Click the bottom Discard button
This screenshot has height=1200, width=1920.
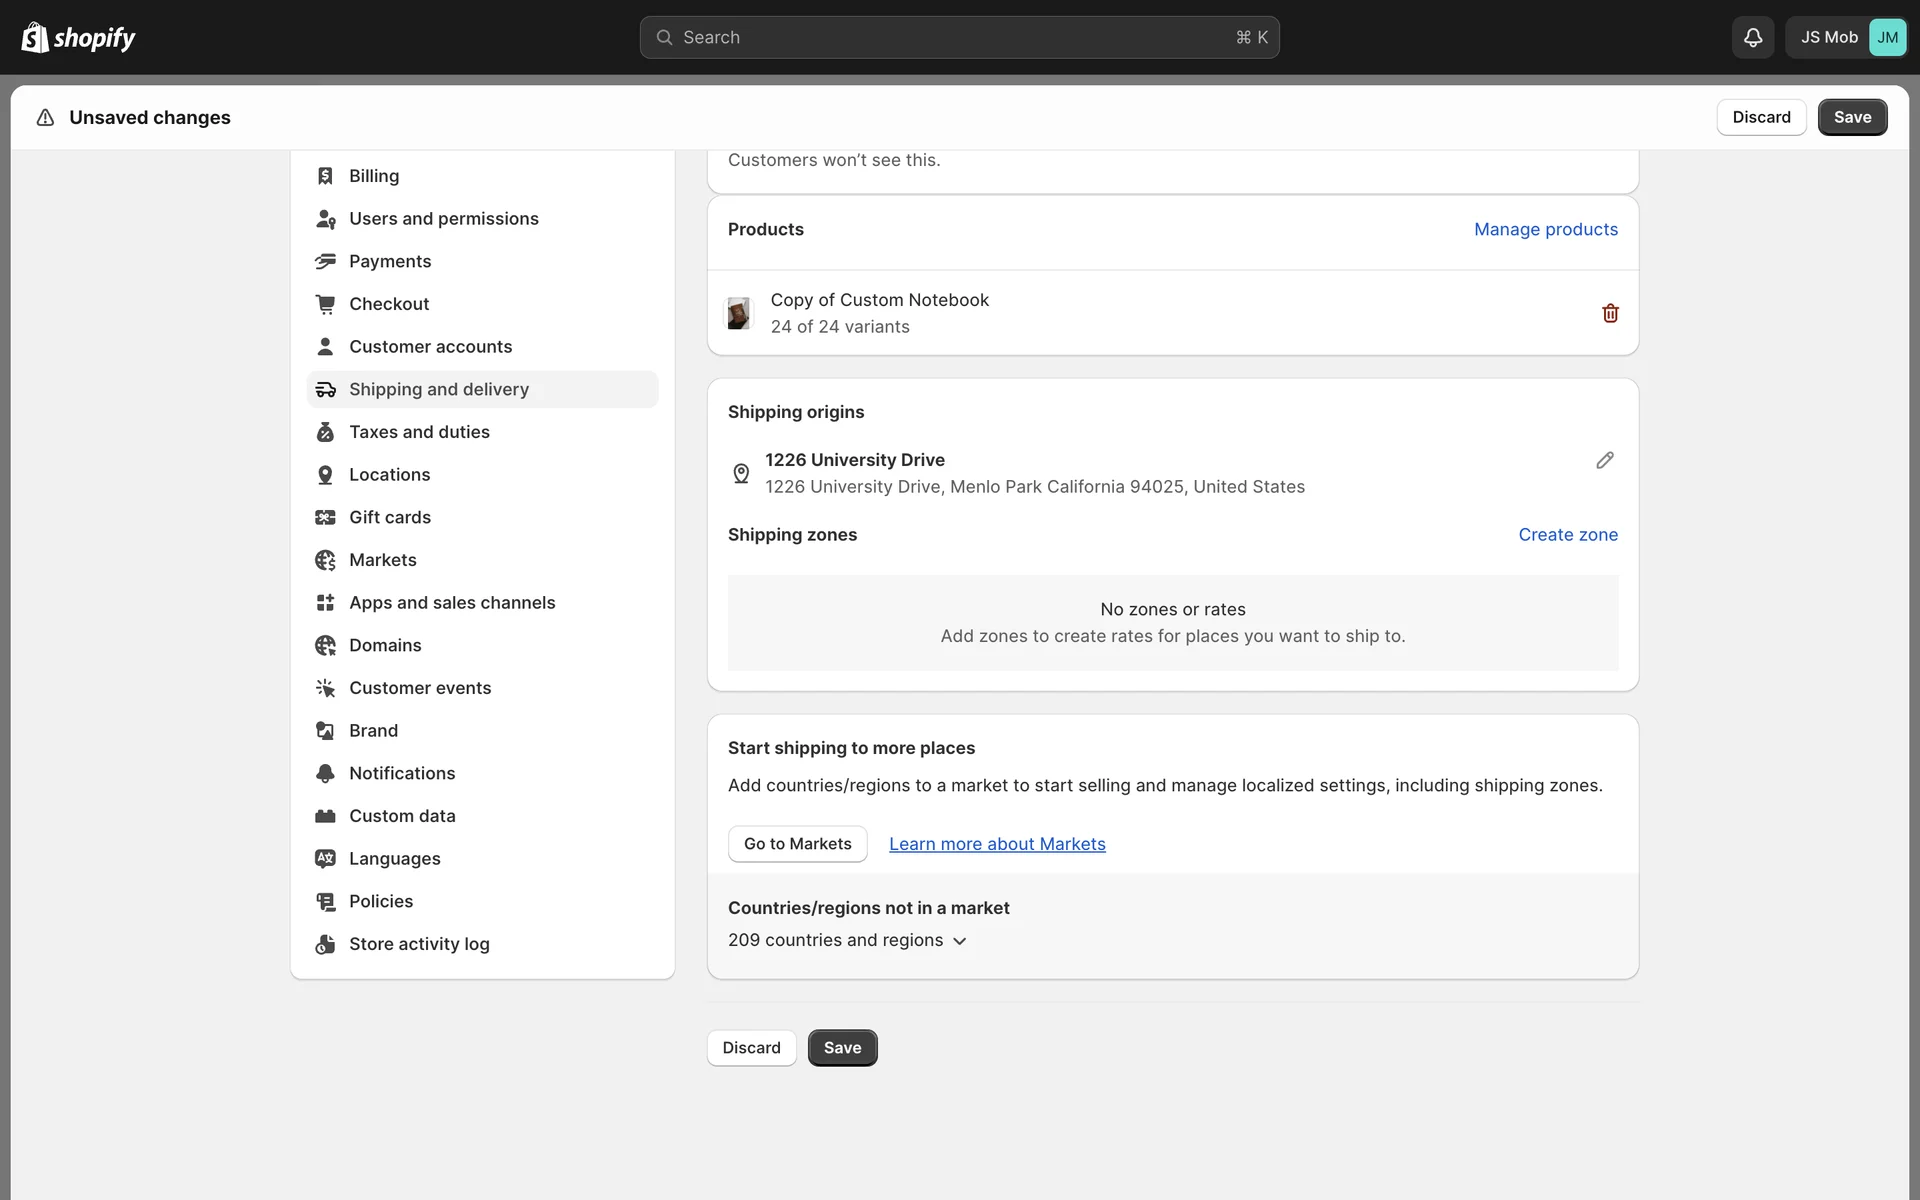click(x=751, y=1048)
